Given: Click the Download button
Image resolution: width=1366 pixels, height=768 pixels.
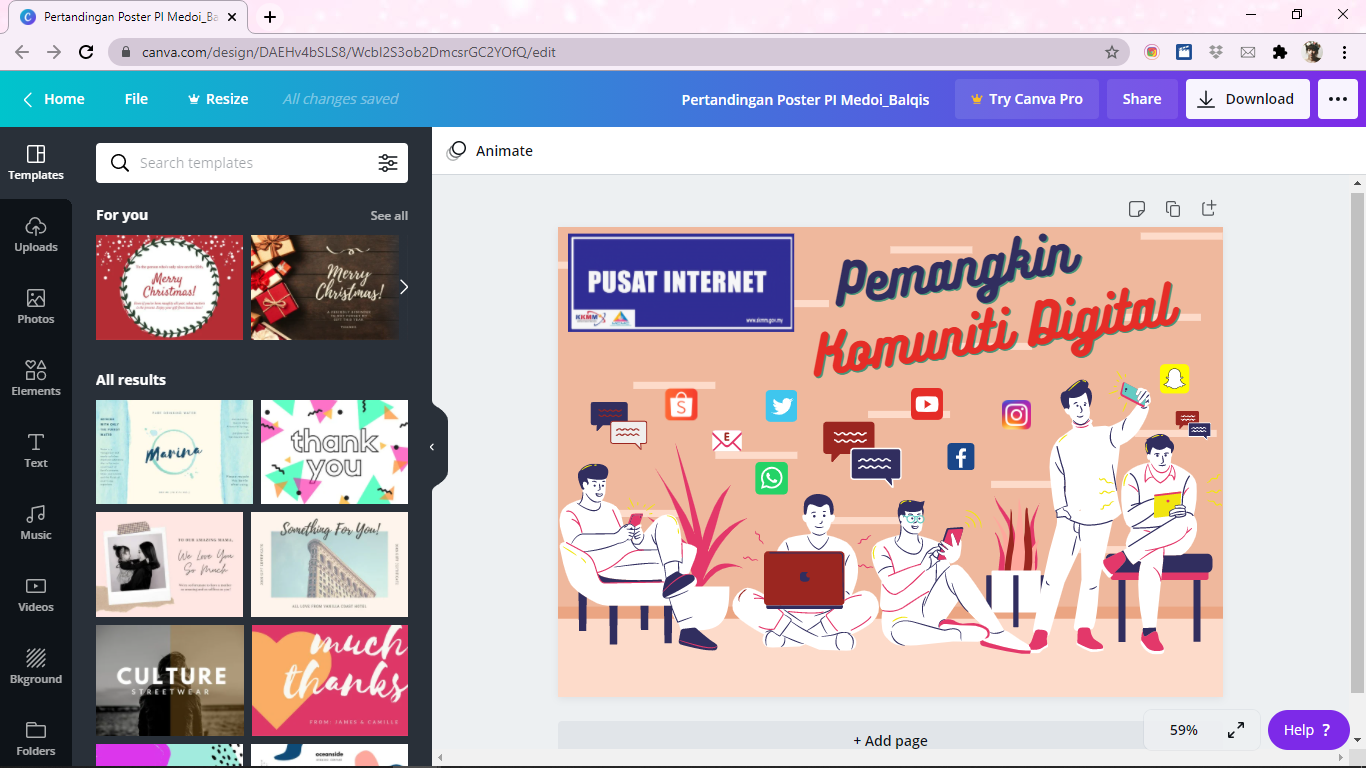Looking at the screenshot, I should coord(1247,99).
